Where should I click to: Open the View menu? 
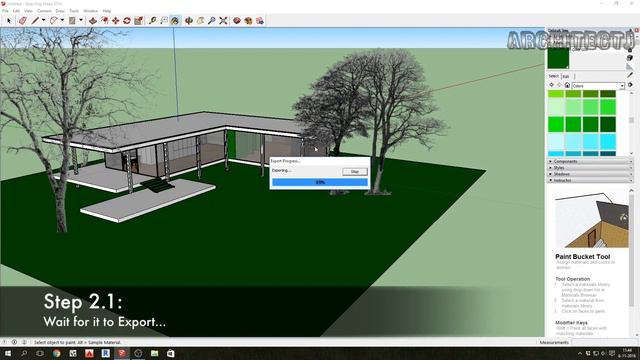coord(28,11)
